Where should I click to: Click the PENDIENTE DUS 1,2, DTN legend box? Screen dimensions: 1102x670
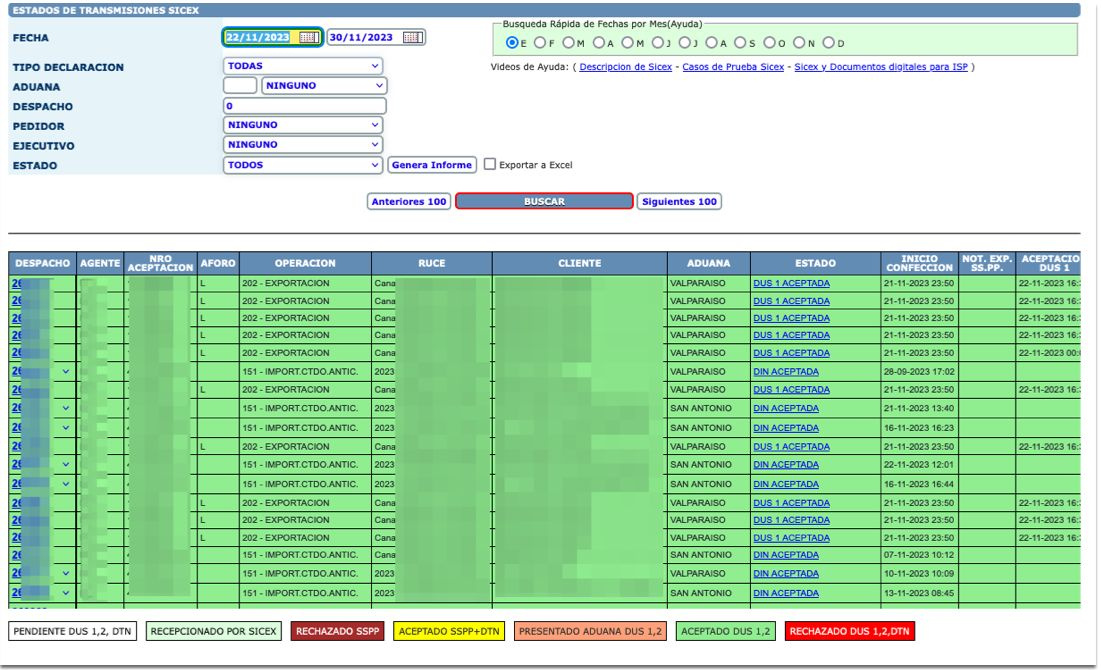72,631
